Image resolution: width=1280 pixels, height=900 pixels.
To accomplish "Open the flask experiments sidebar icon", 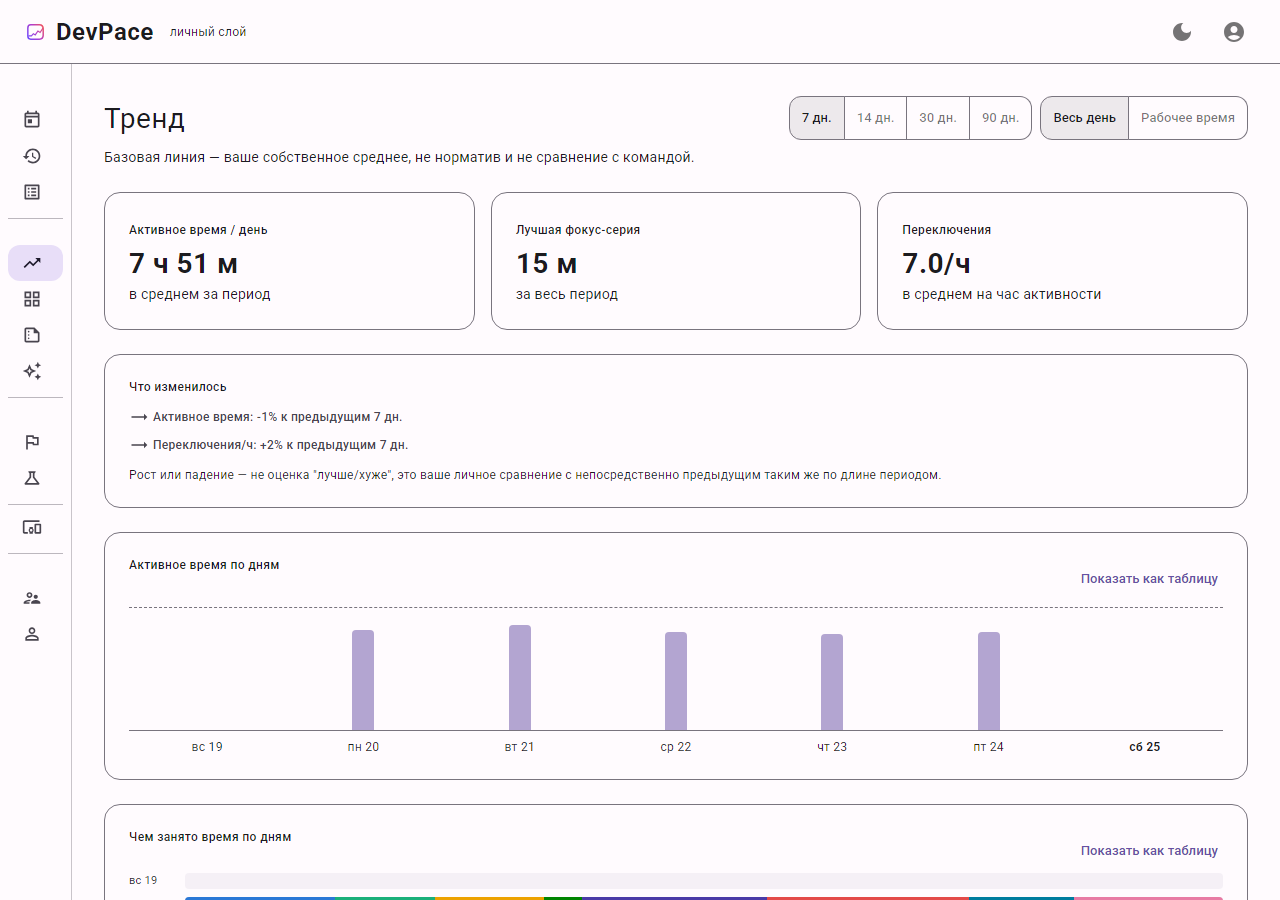I will click(32, 478).
